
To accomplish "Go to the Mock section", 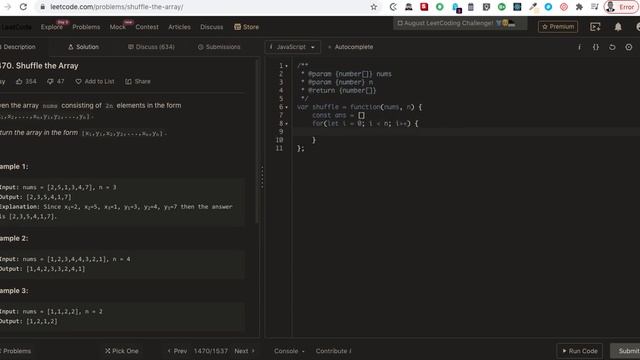I will point(118,27).
